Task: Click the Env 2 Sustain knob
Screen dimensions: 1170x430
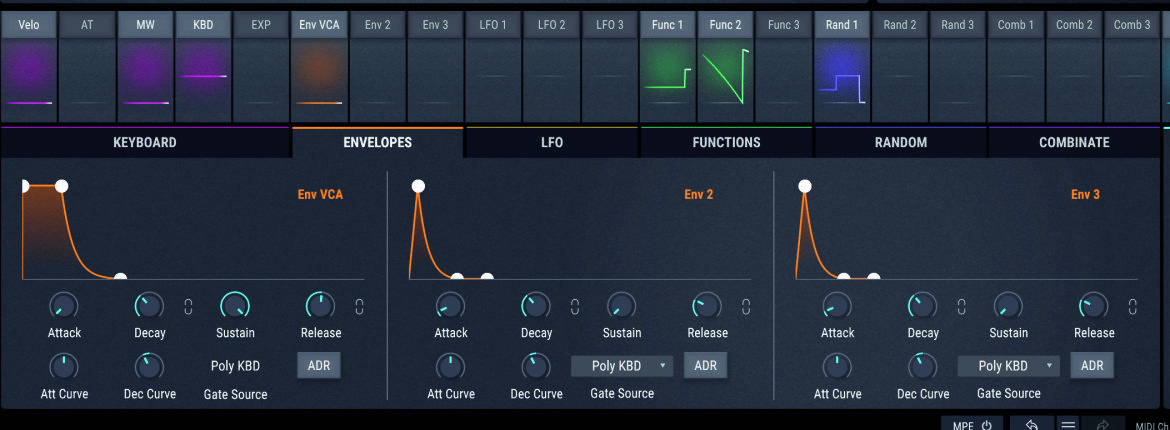Action: click(x=622, y=305)
